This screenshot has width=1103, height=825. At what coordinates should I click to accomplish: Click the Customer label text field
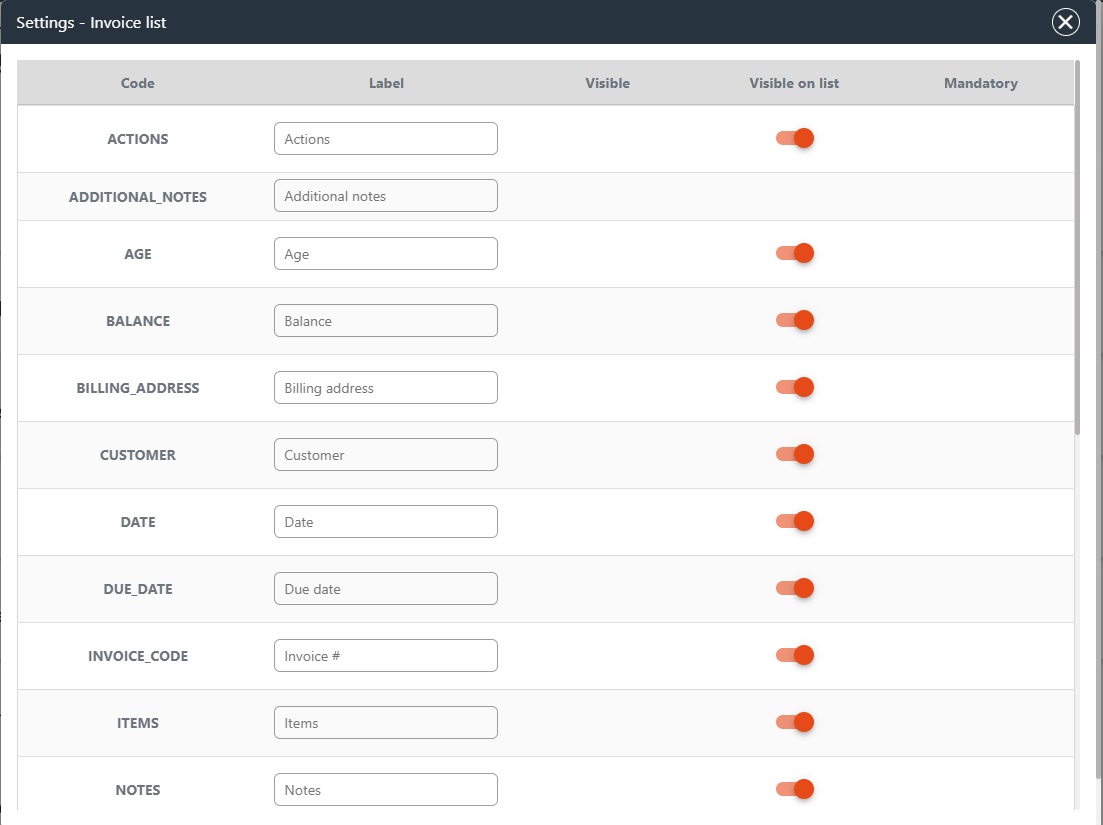(x=385, y=455)
